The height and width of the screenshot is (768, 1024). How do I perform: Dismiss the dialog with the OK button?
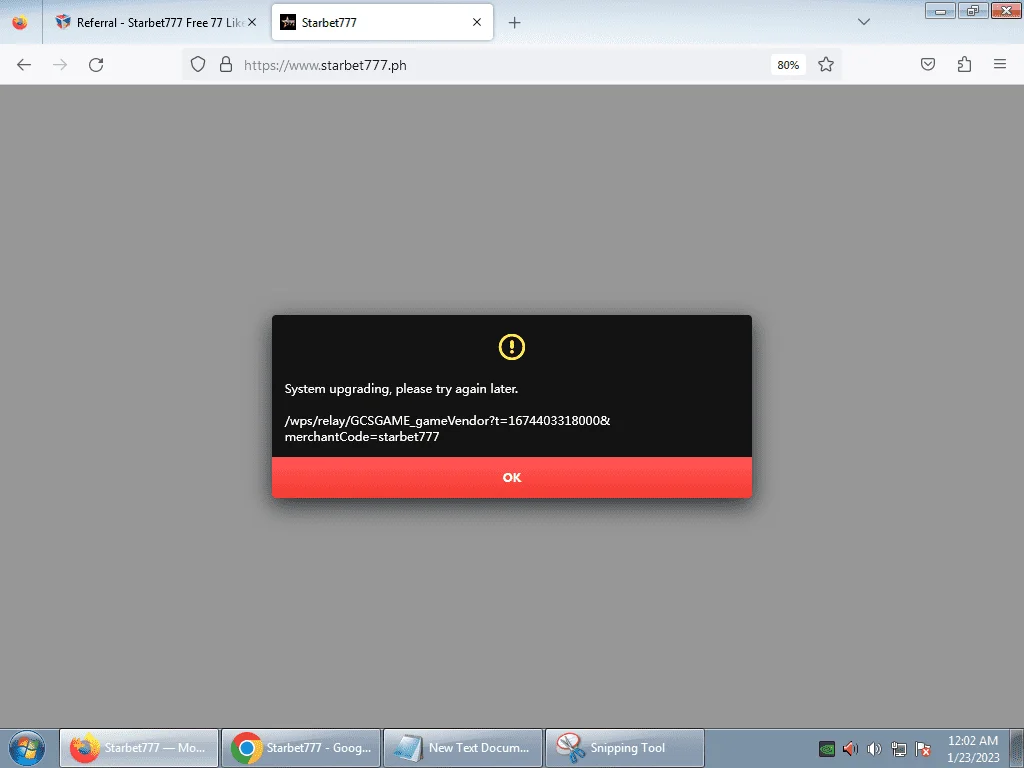coord(511,477)
